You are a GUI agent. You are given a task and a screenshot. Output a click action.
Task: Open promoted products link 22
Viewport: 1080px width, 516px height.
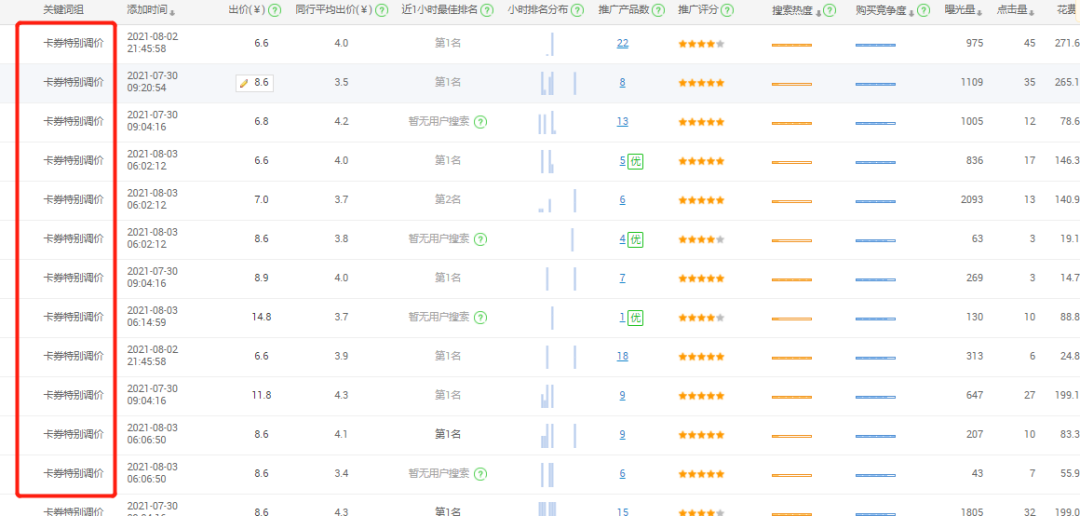(x=623, y=43)
